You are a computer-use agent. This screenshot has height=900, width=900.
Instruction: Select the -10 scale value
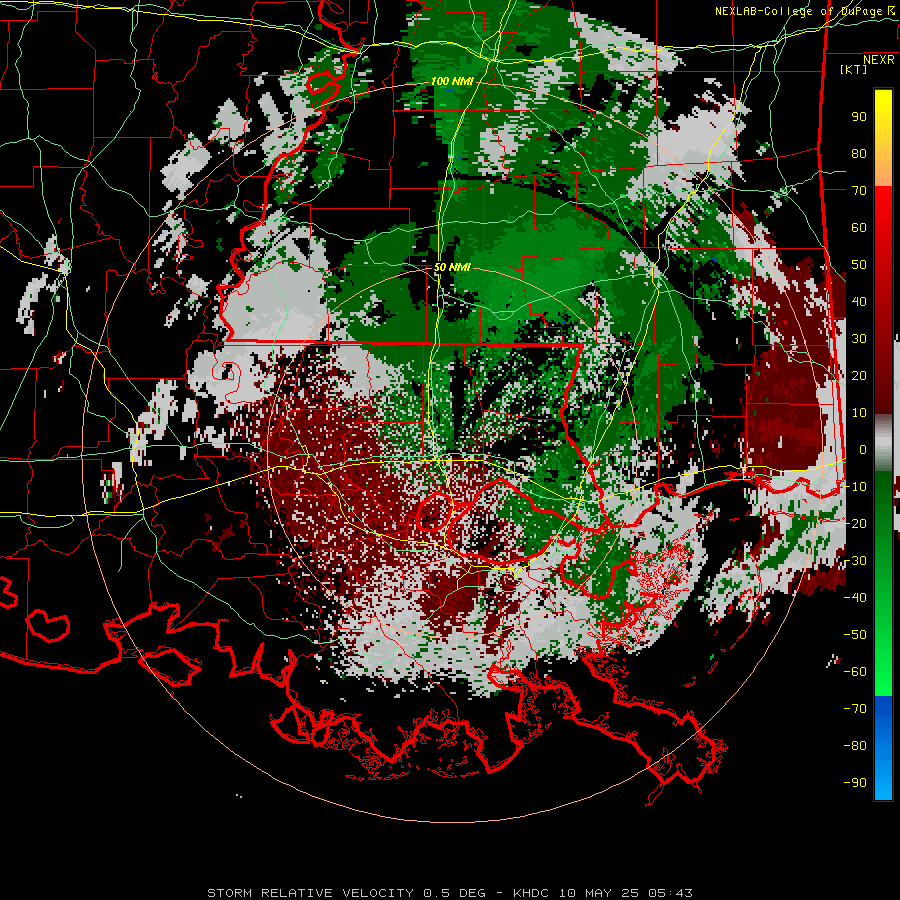[855, 487]
